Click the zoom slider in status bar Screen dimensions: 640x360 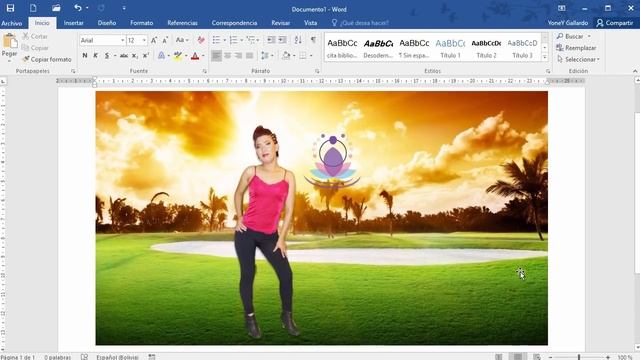coord(579,357)
